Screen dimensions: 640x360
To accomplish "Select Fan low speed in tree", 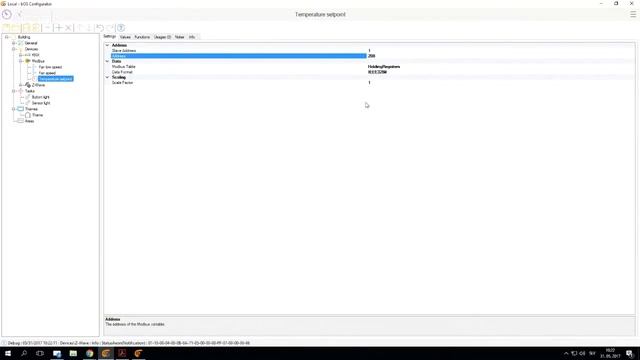I will (x=50, y=67).
